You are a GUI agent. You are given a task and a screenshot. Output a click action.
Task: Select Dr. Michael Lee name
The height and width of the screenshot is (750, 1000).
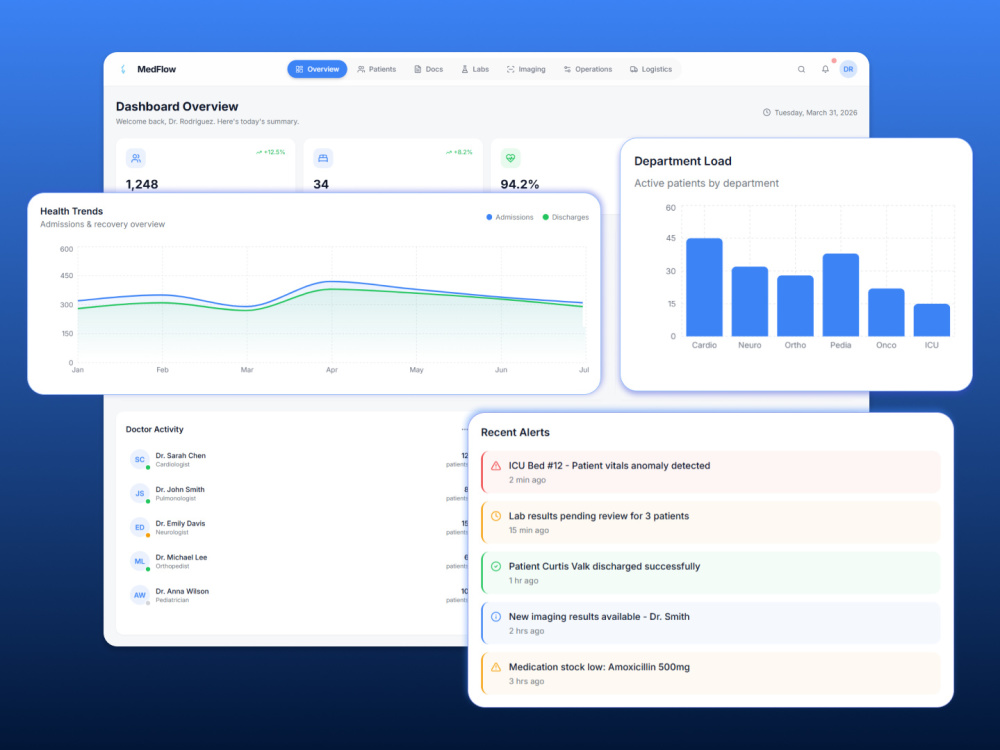(x=181, y=557)
